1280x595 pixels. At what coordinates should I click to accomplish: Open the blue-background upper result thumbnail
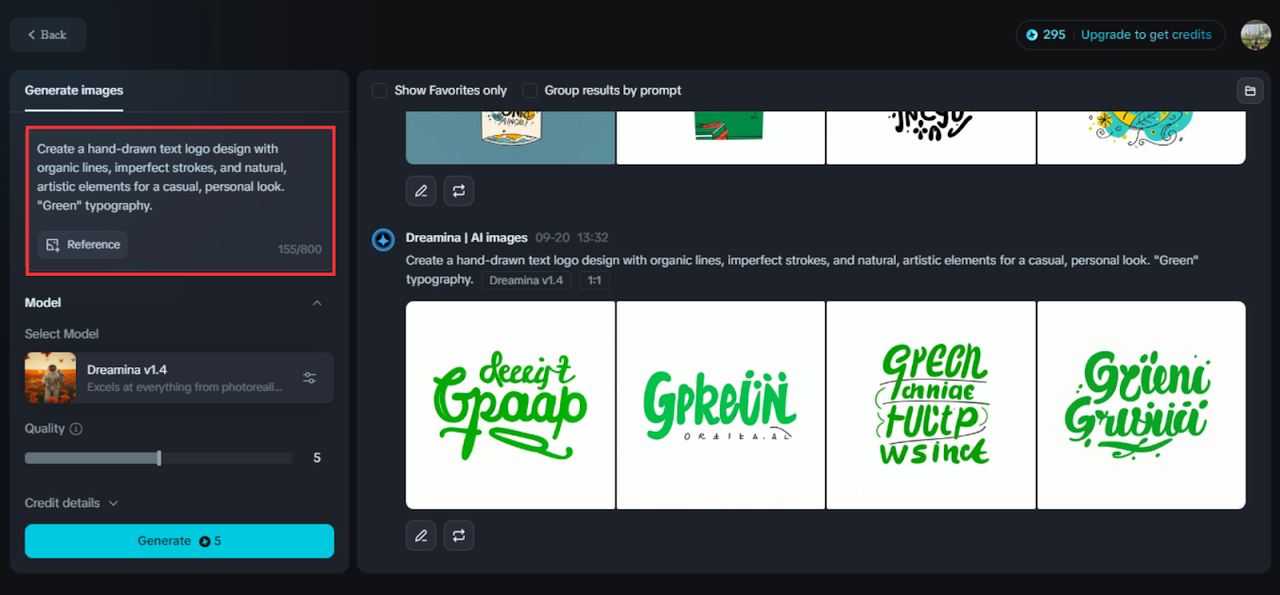[510, 139]
